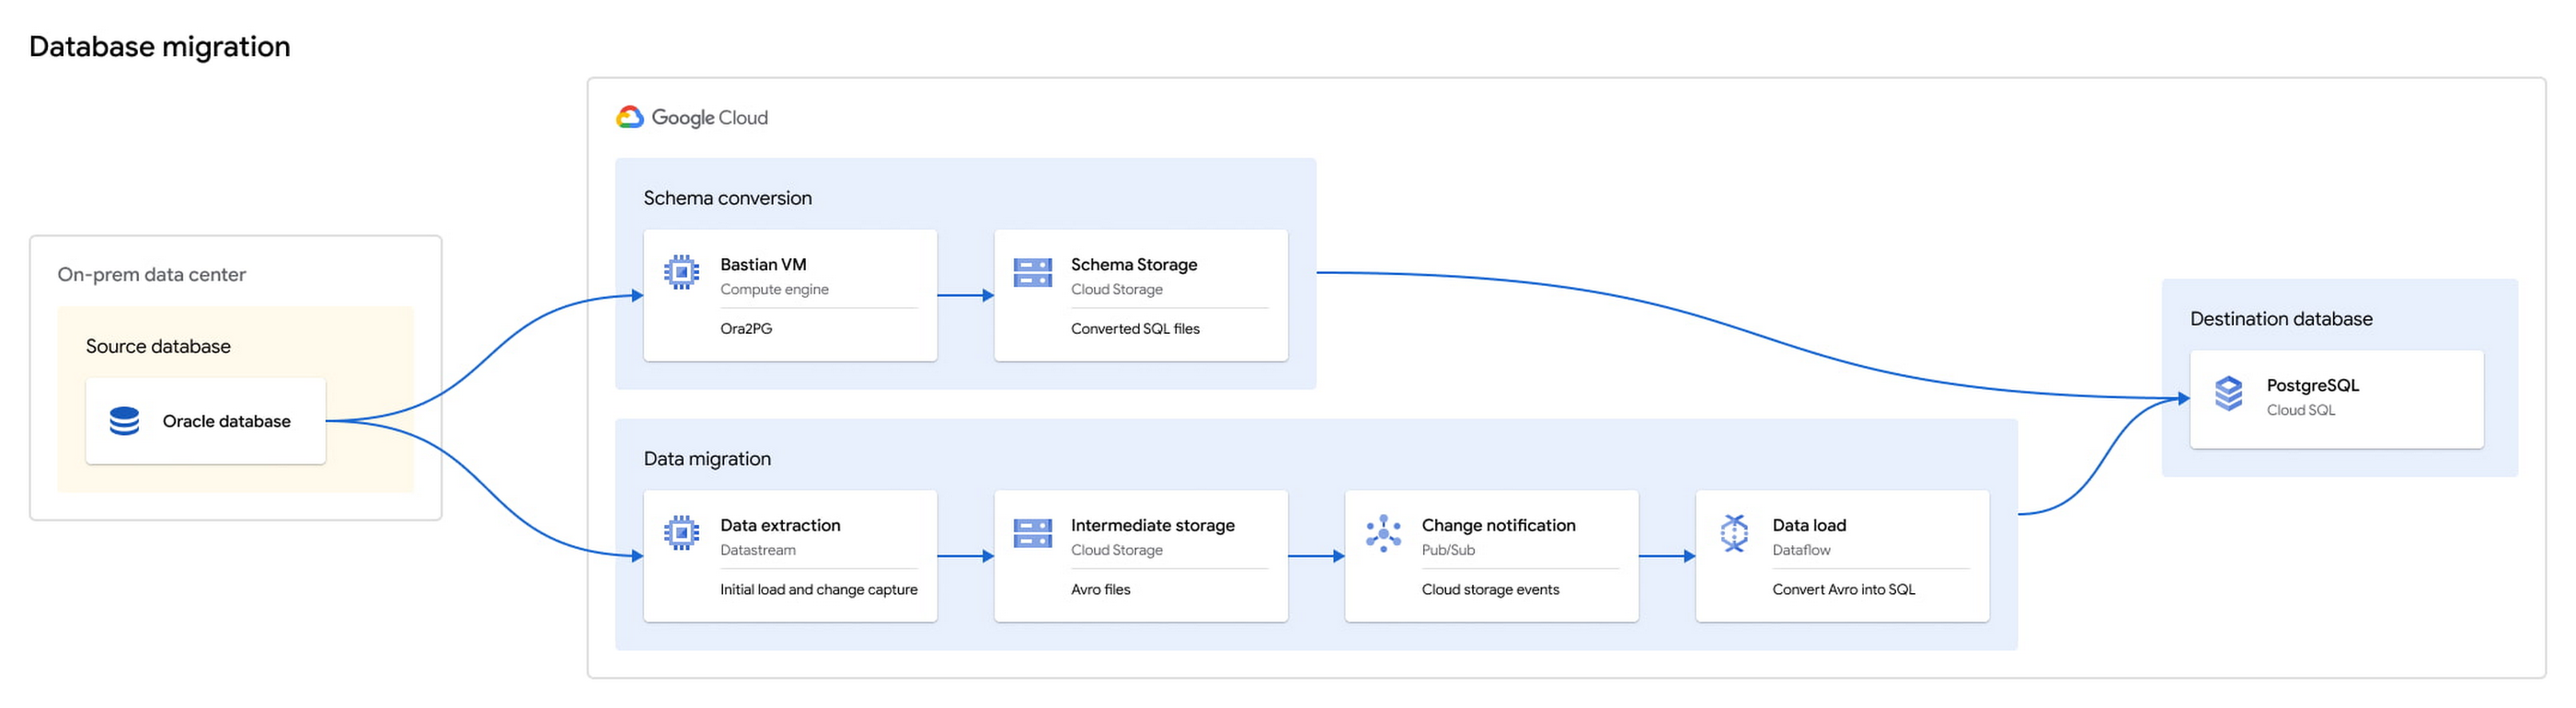Click "Cloud Storage" under Intermediate storage
Viewport: 2576px width, 708px height.
click(x=1116, y=551)
